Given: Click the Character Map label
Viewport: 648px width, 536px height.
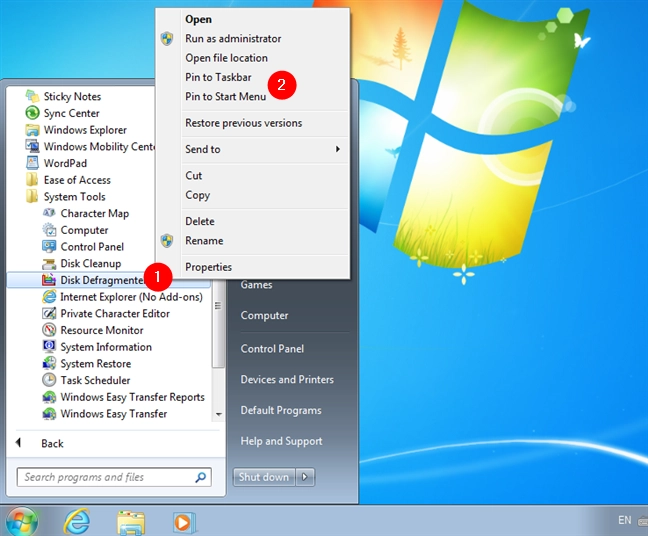Looking at the screenshot, I should coord(95,213).
